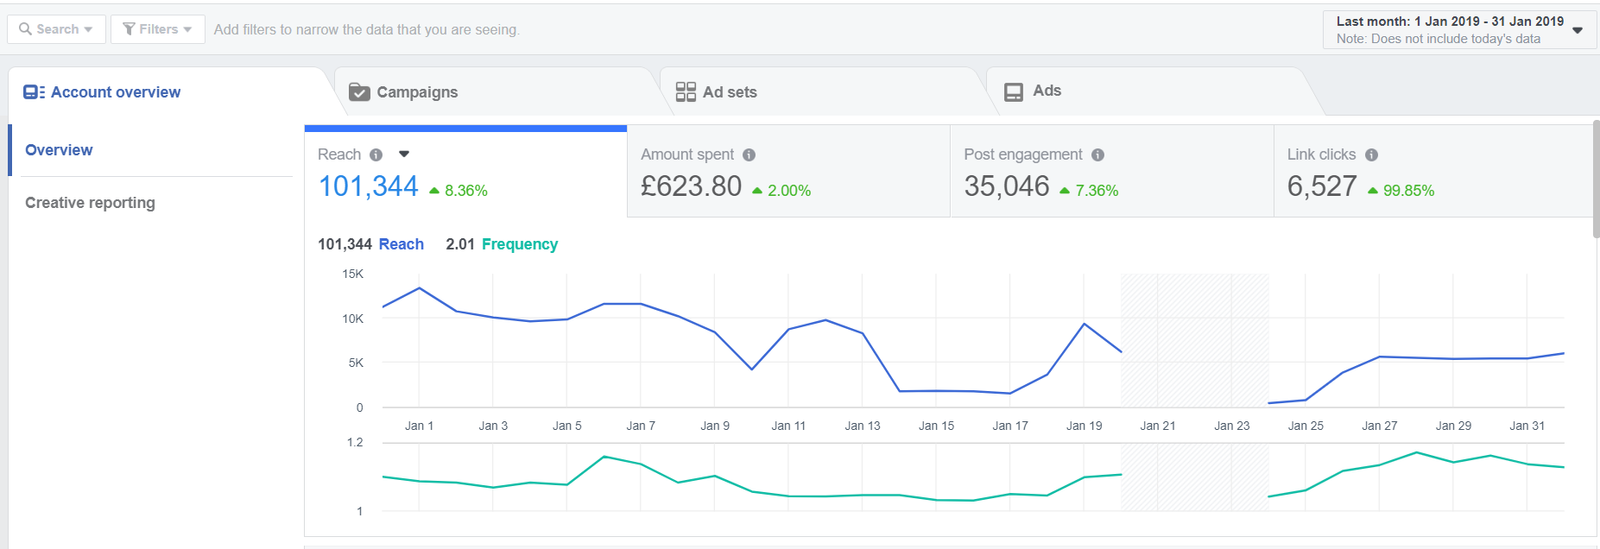Screen dimensions: 1600x549
Task: Open the Reach metric dropdown arrow
Action: point(404,154)
